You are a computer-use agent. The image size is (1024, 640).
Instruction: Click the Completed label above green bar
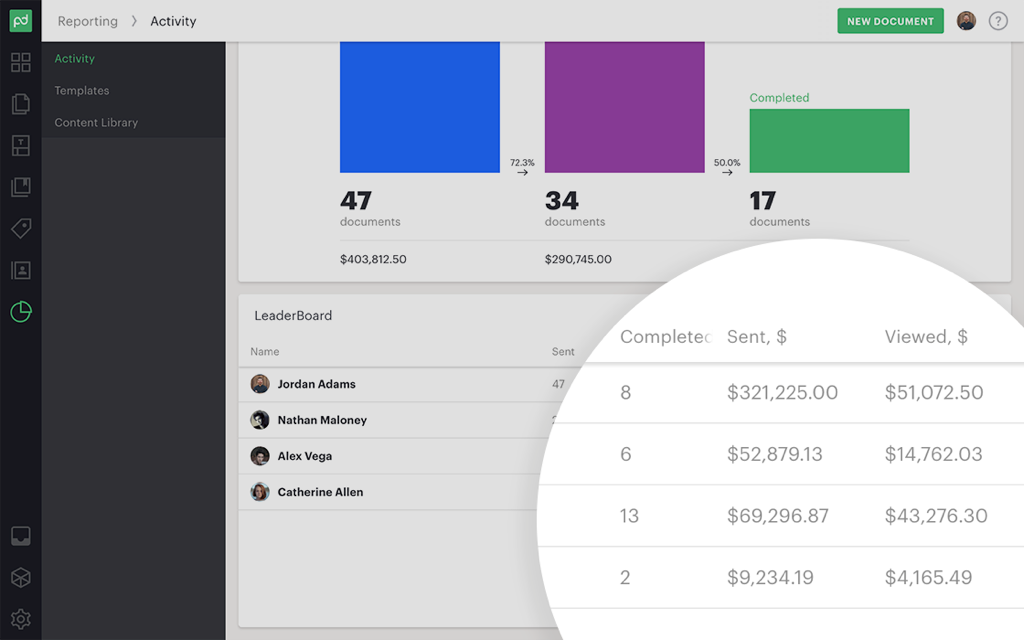pos(779,98)
